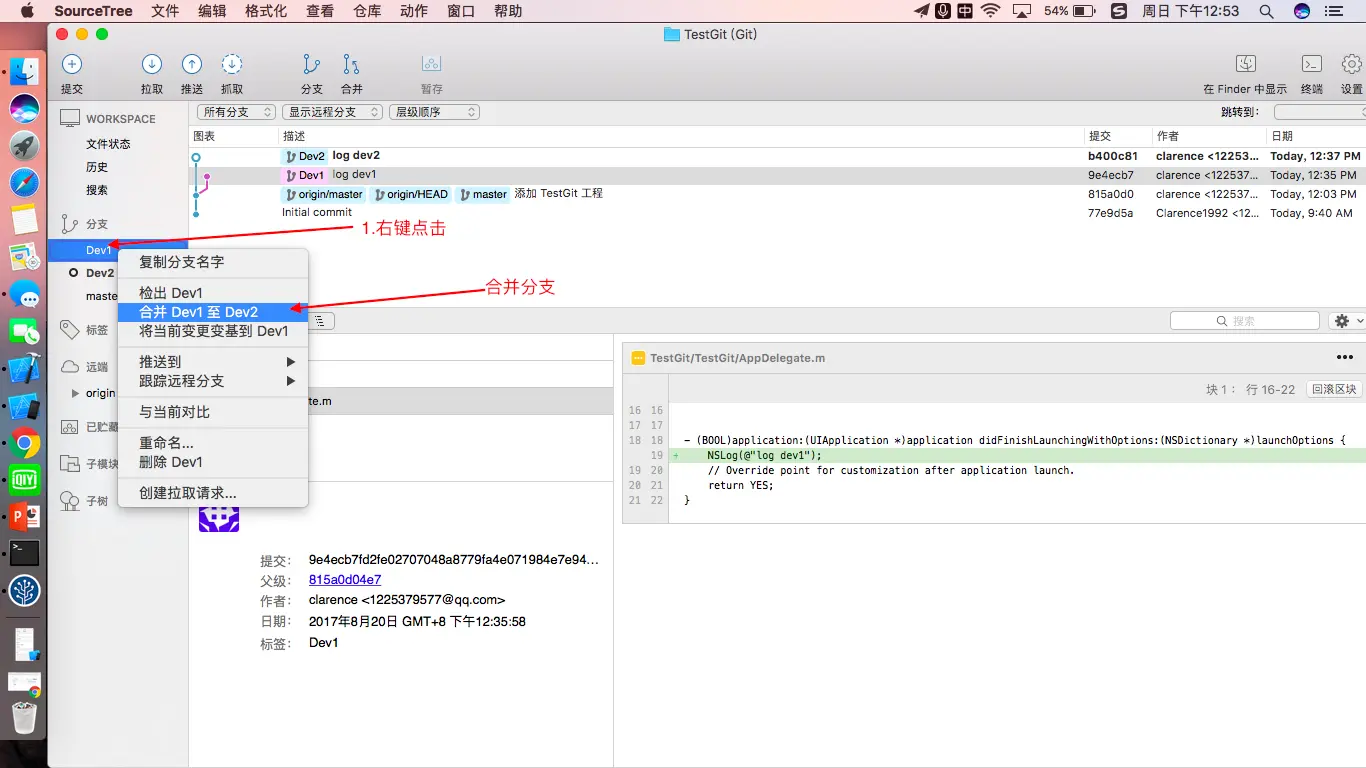Viewport: 1366px width, 768px height.
Task: Choose 创建拉取请求... in context menu
Action: pos(213,493)
